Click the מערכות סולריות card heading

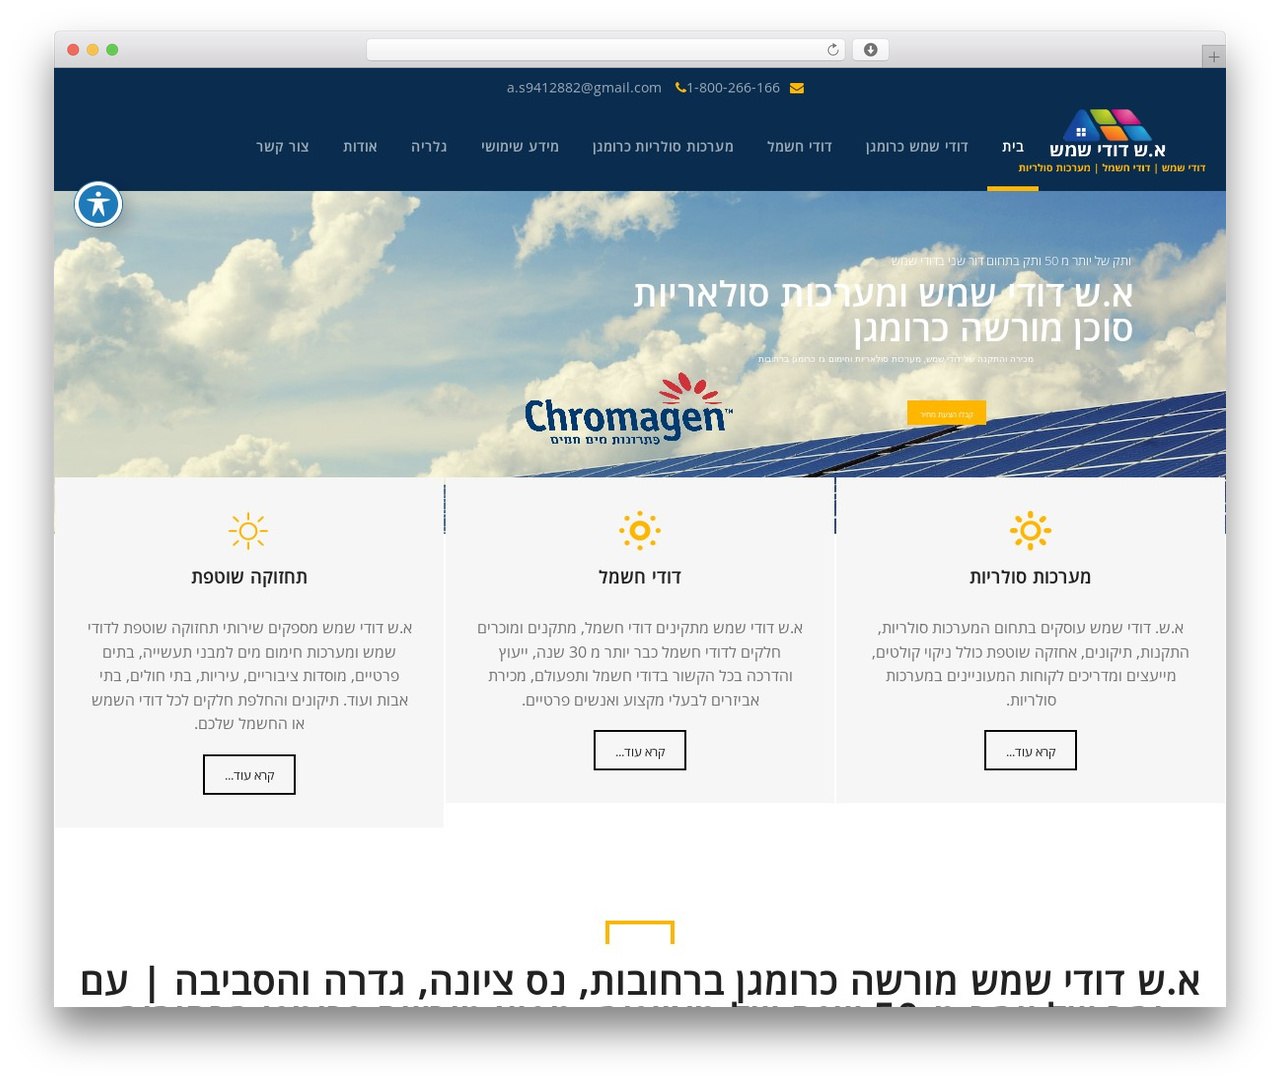click(1030, 577)
